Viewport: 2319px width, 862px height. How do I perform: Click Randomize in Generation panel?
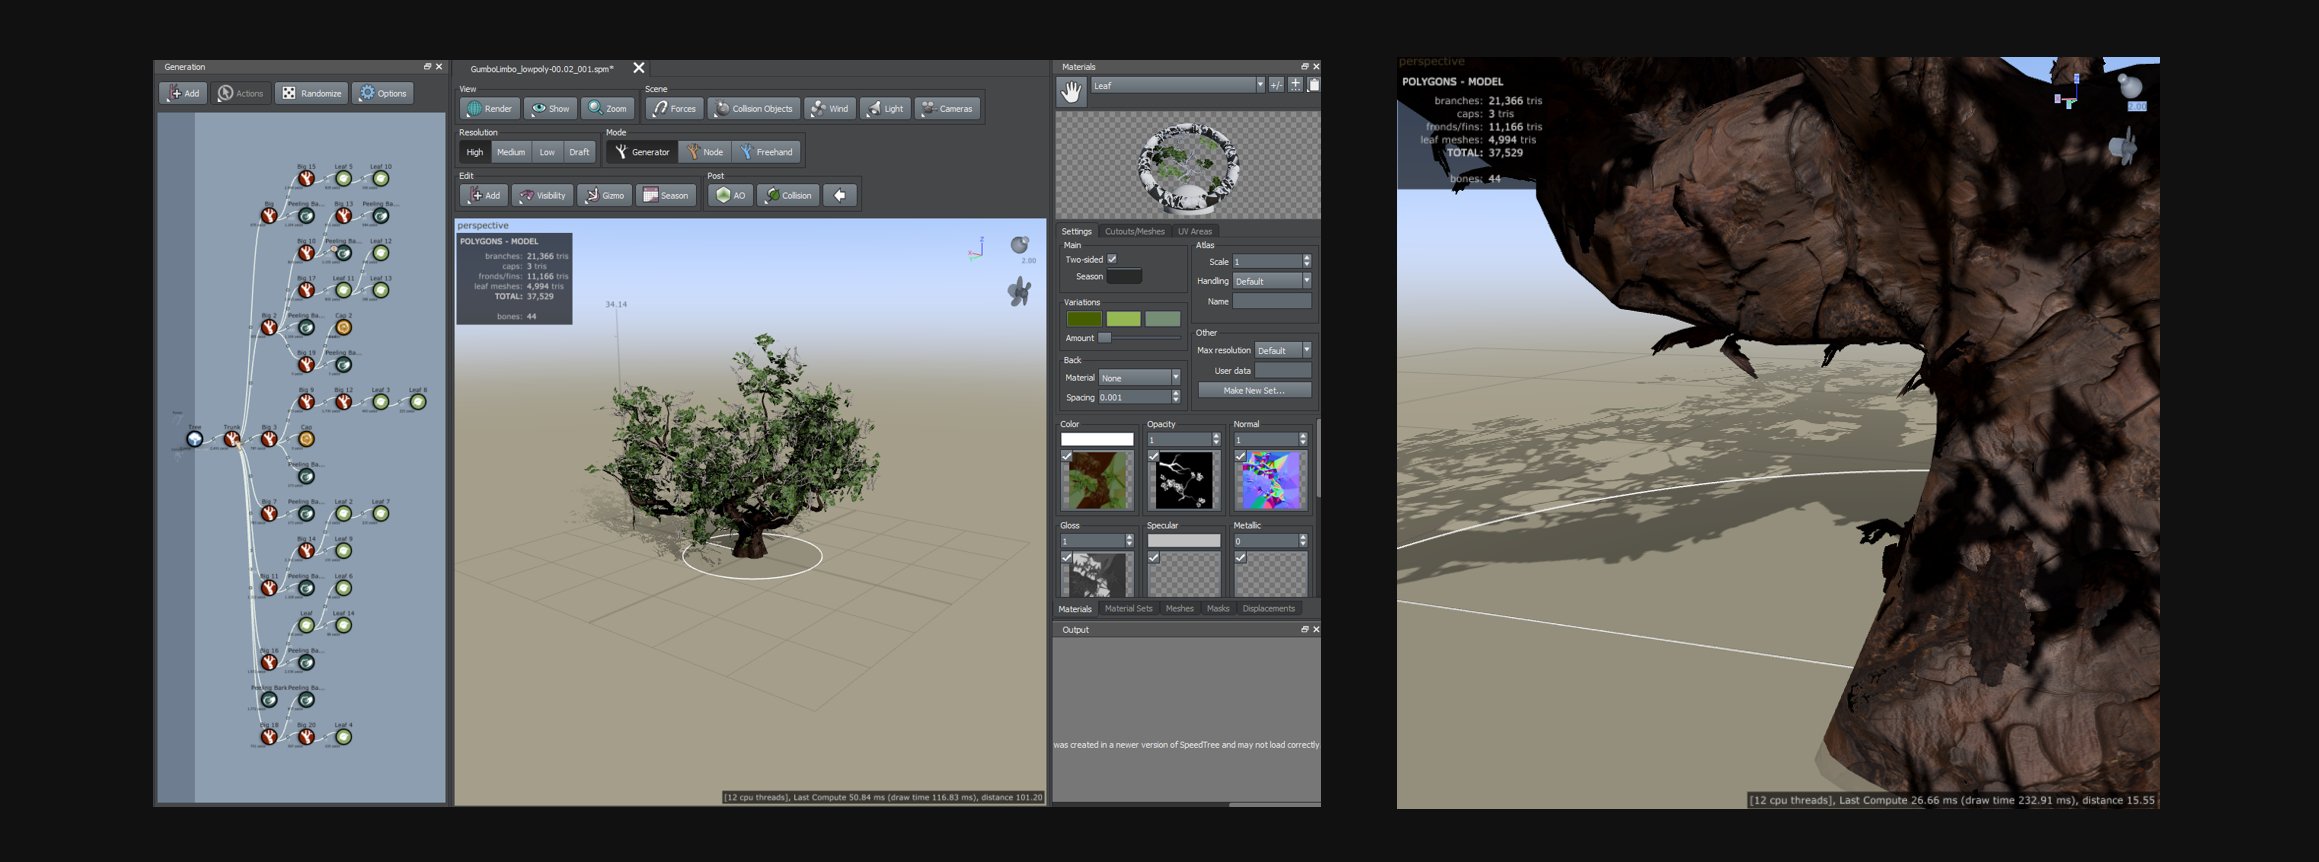click(312, 93)
